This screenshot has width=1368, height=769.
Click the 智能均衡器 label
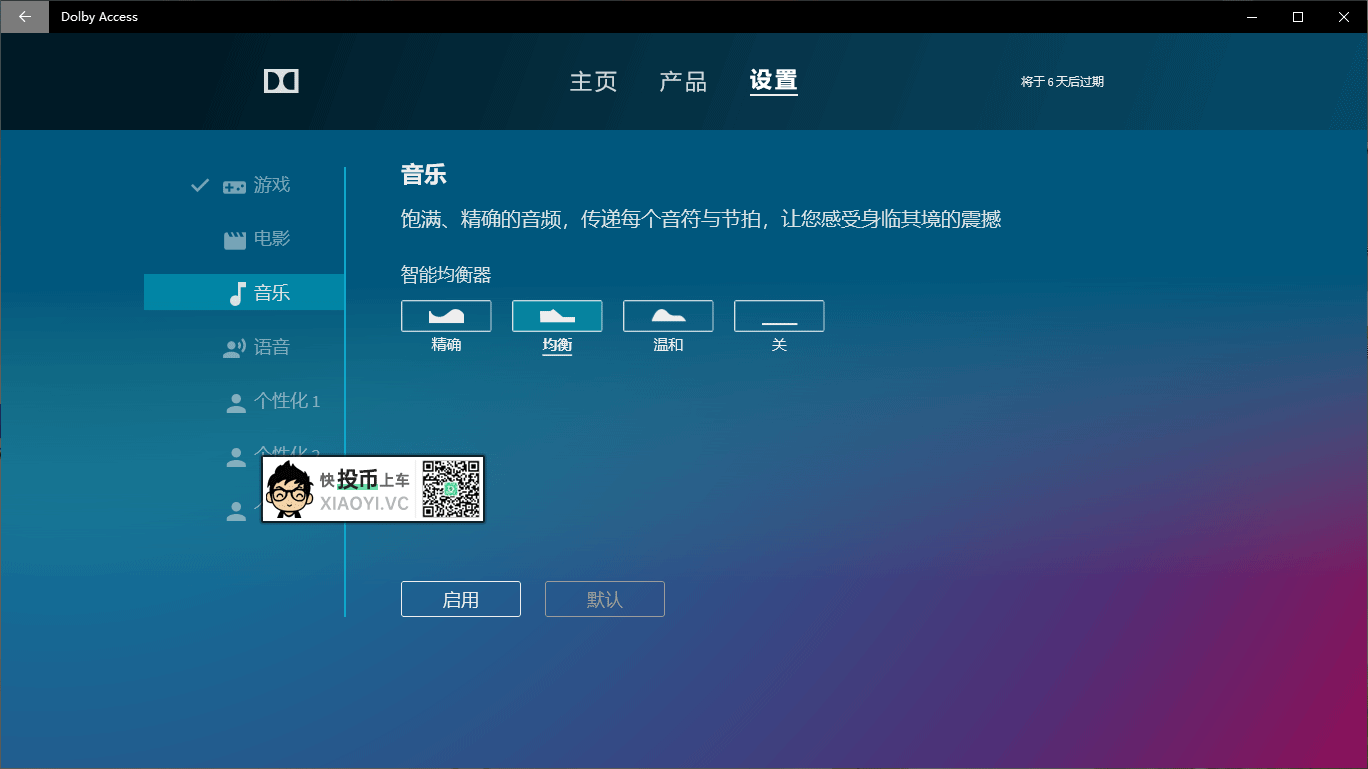(x=446, y=274)
